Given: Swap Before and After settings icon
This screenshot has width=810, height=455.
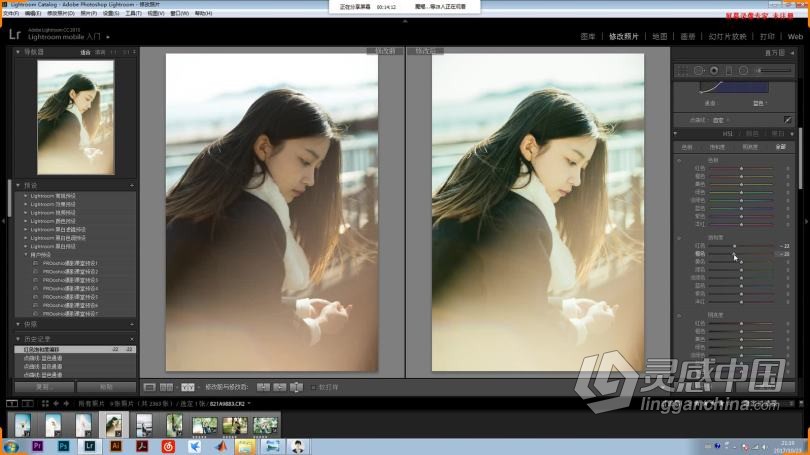Looking at the screenshot, I should point(297,387).
